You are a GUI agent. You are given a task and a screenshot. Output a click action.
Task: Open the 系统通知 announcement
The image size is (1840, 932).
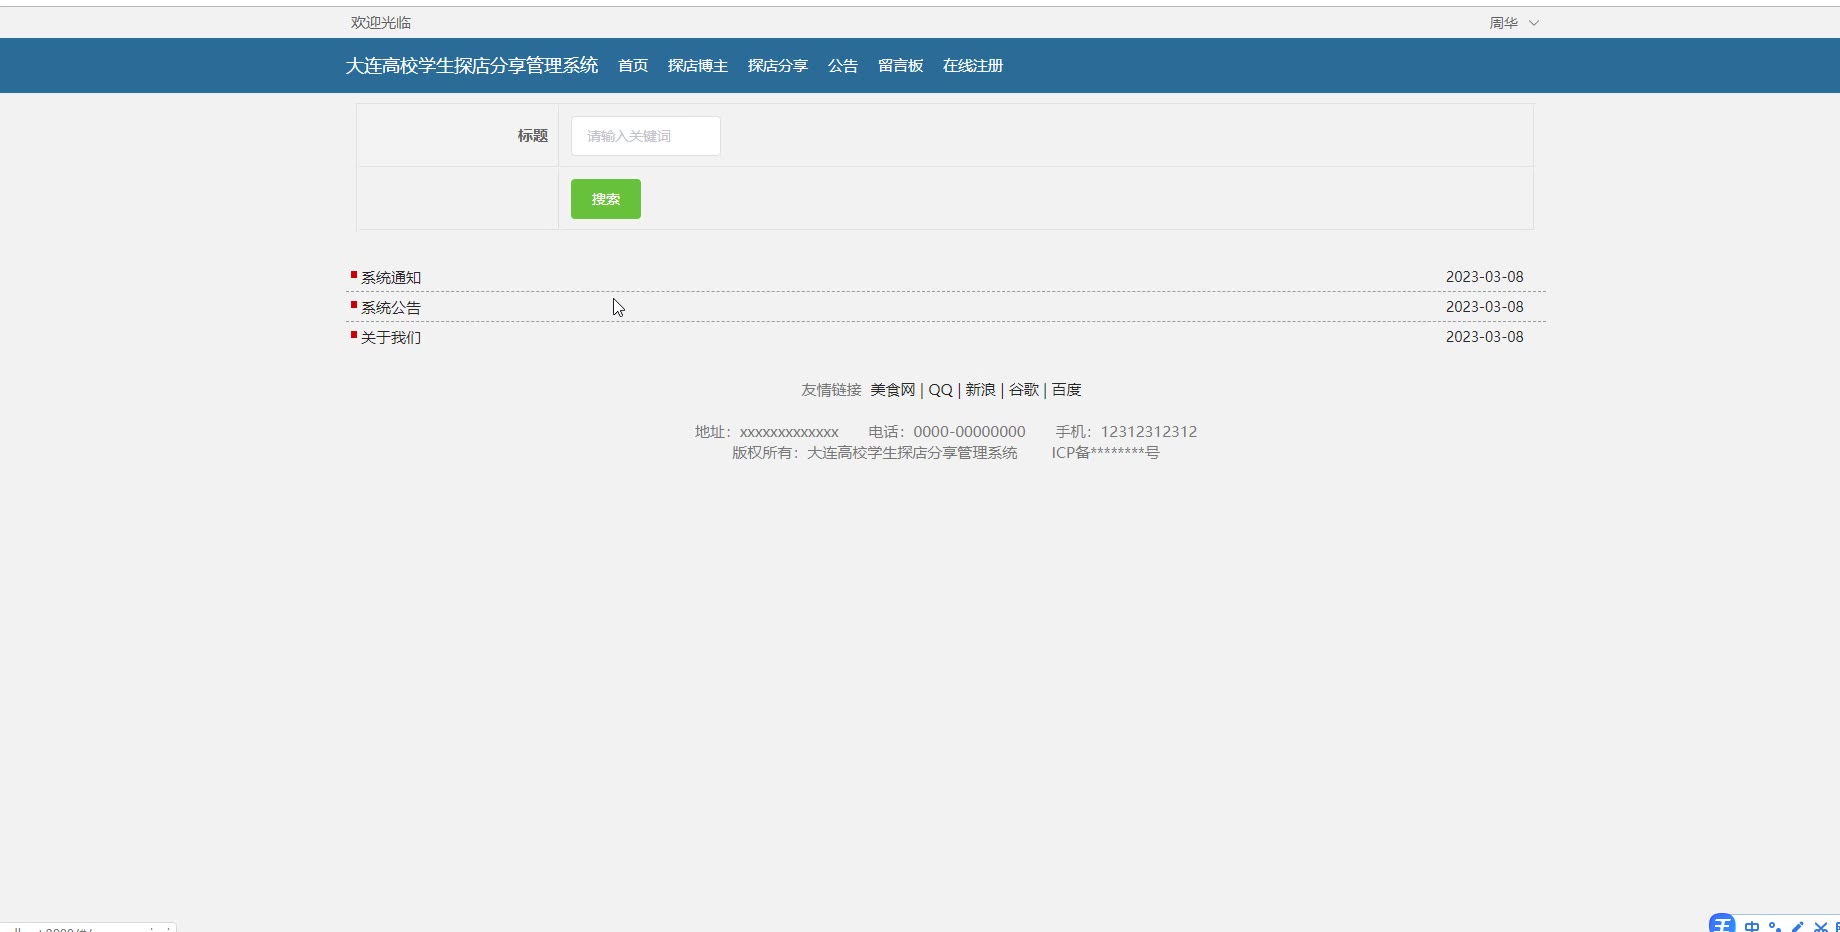(x=391, y=278)
